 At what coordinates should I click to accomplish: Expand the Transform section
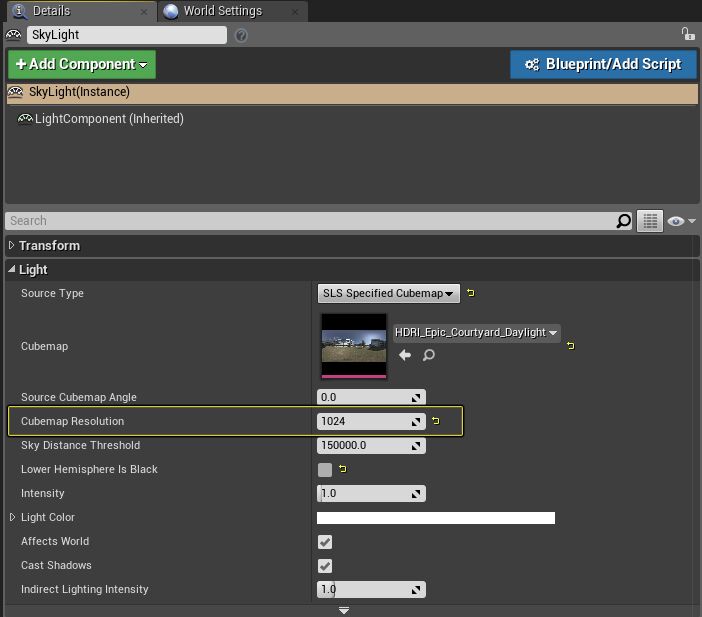(x=12, y=246)
